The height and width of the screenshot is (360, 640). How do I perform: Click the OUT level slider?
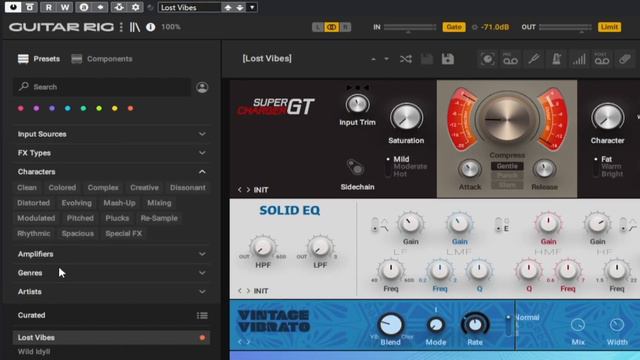[565, 27]
